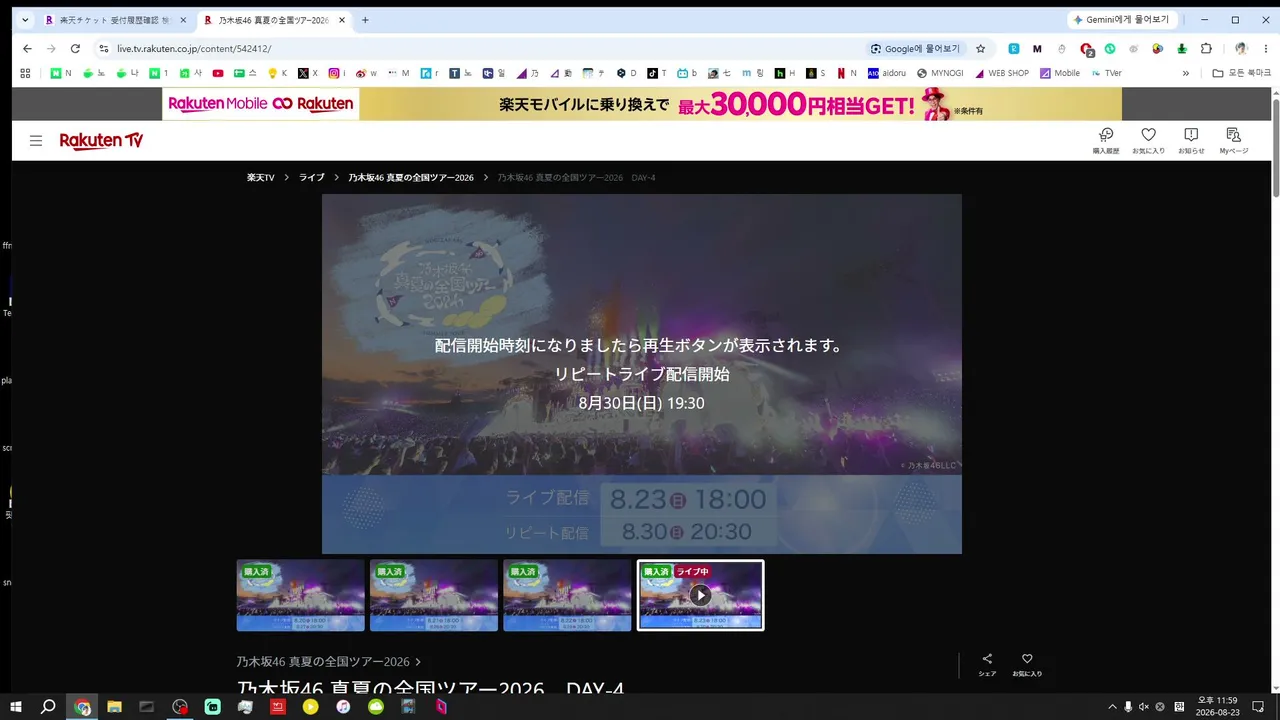The height and width of the screenshot is (720, 1280).
Task: Open the お知らせ notifications icon
Action: [1191, 140]
